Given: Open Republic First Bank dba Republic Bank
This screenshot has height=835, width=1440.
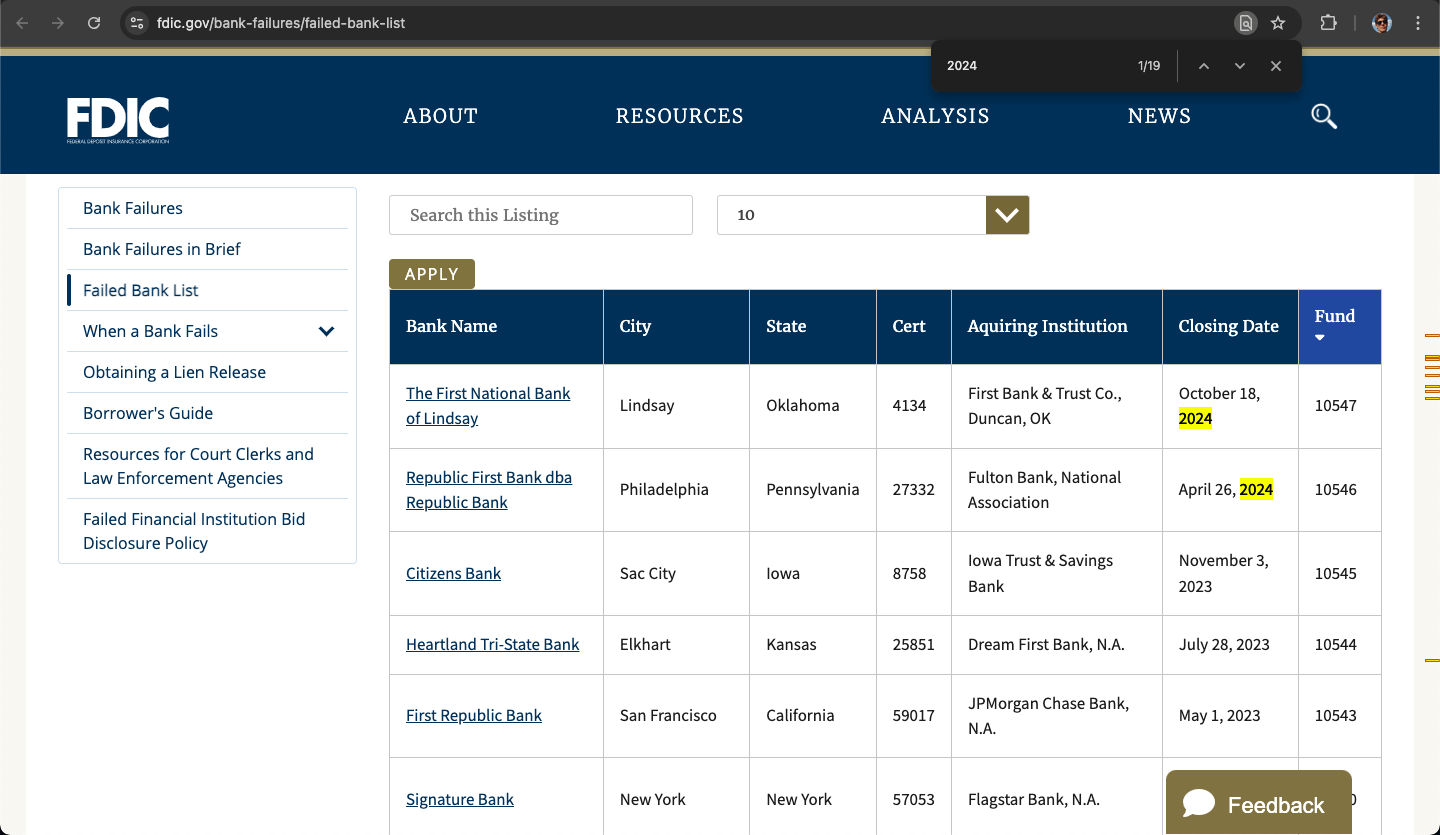Looking at the screenshot, I should pos(489,490).
